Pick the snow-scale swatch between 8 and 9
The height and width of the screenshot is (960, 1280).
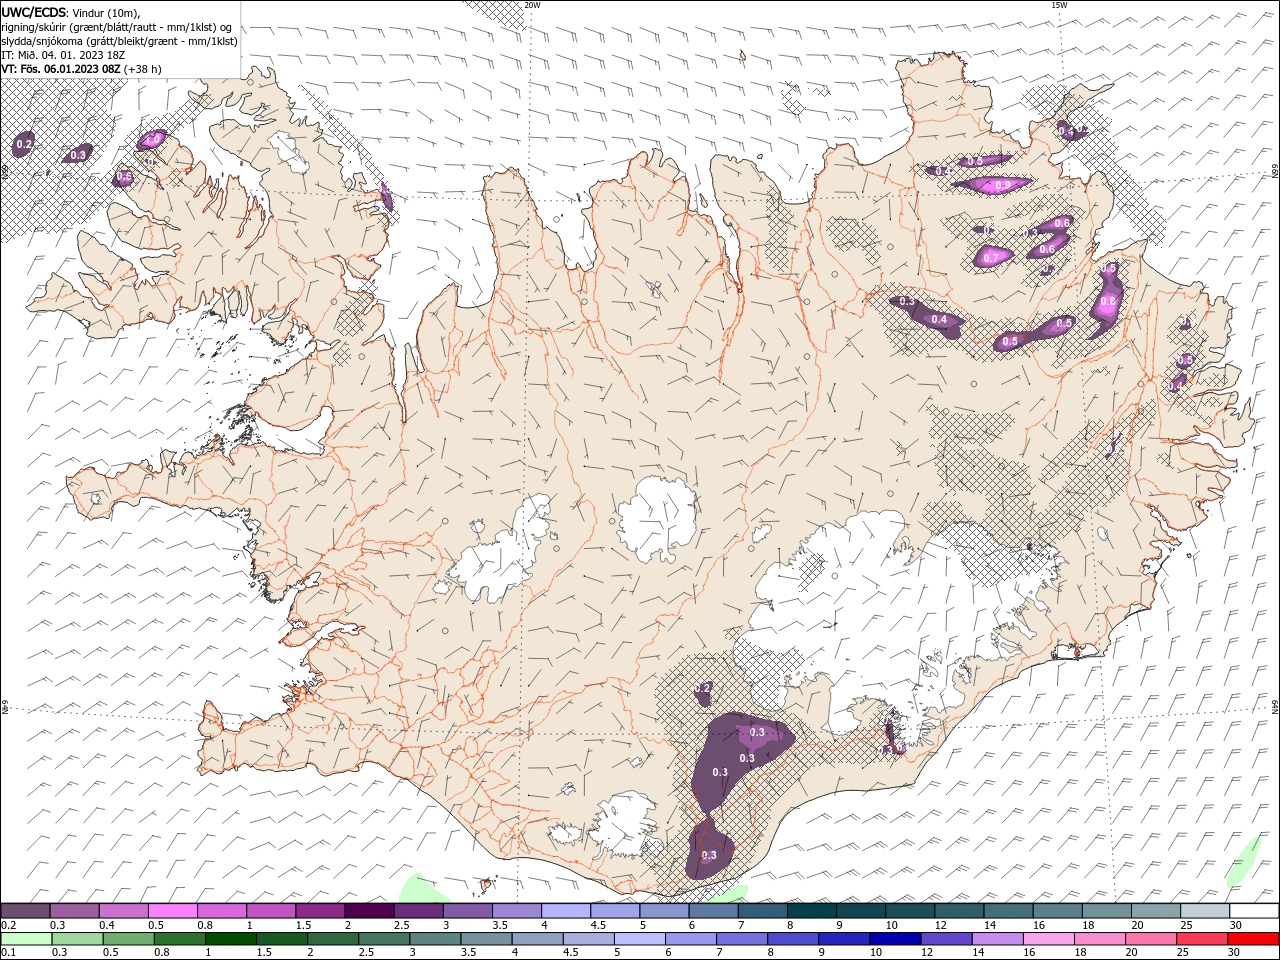pos(811,911)
